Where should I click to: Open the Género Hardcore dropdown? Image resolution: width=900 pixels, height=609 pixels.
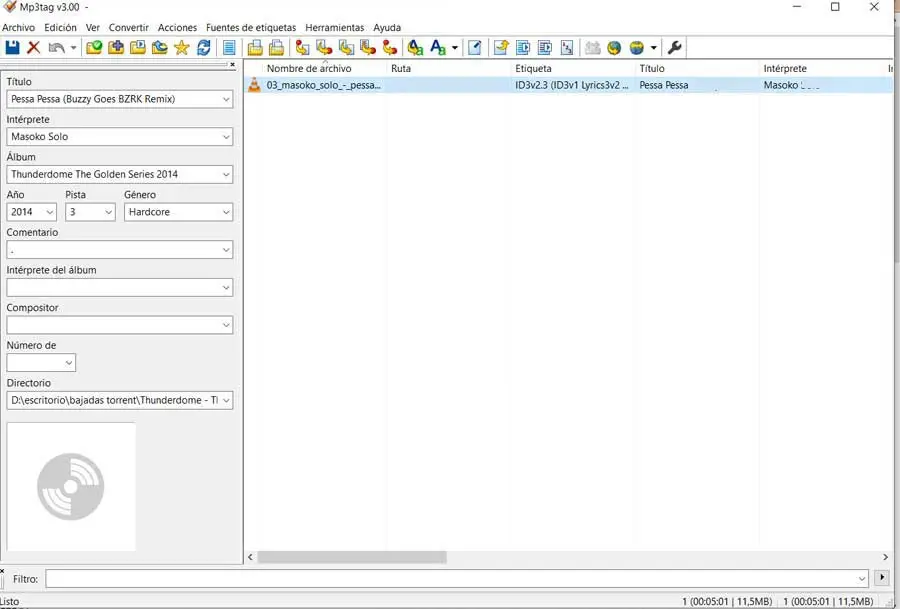point(226,212)
